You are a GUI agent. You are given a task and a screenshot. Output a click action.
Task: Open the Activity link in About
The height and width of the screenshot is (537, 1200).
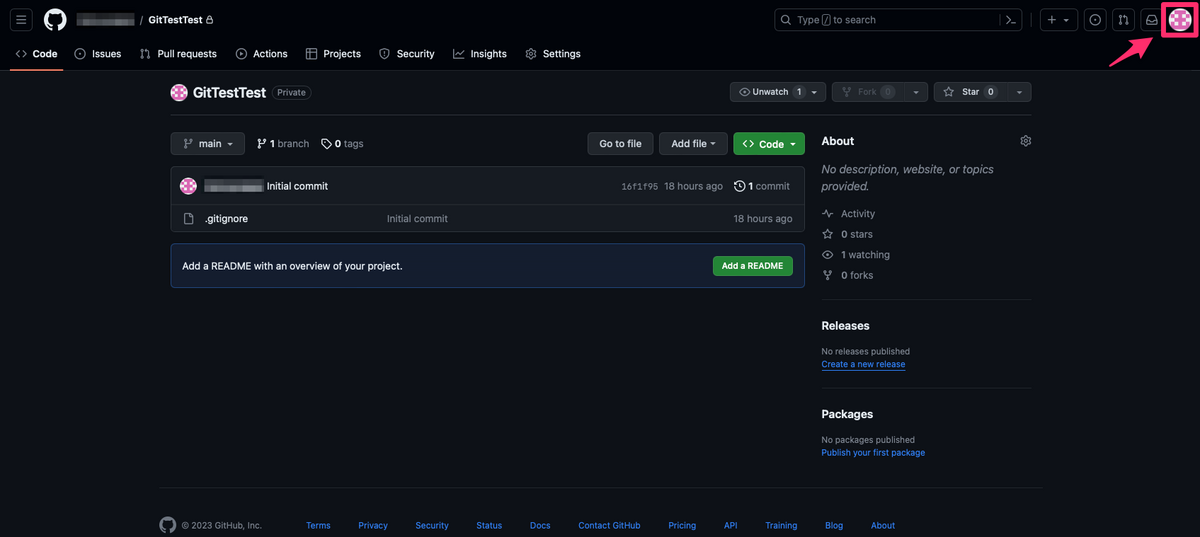pyautogui.click(x=849, y=213)
